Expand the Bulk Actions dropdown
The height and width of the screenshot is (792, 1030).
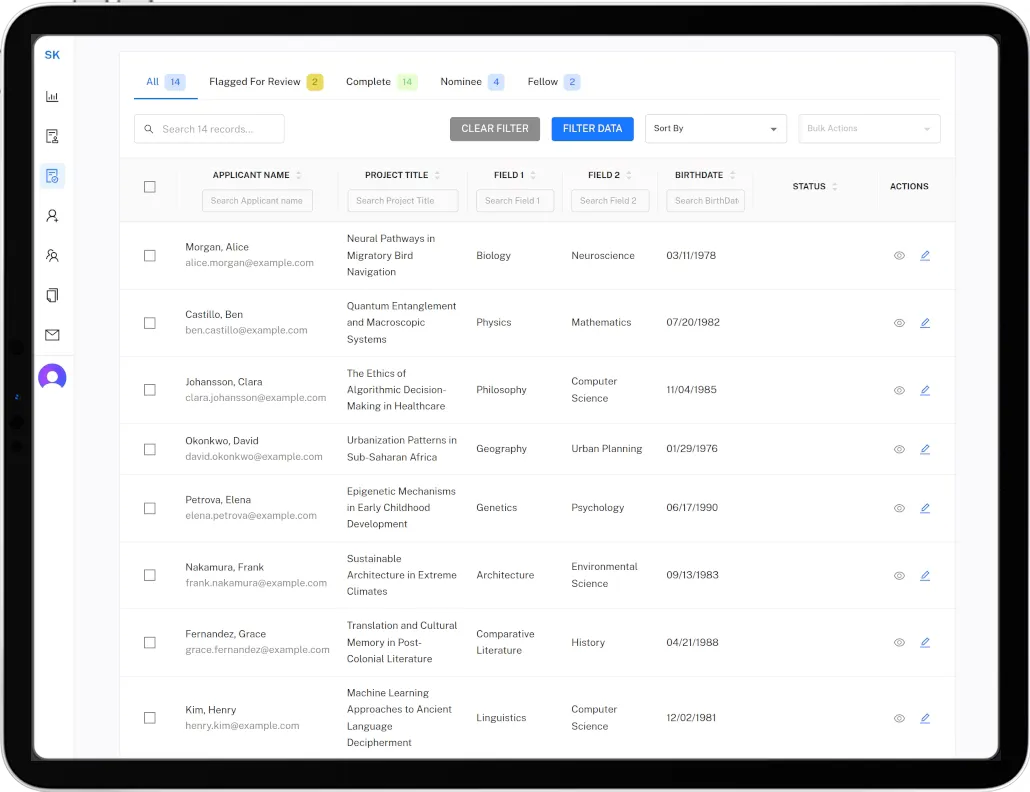pos(869,128)
